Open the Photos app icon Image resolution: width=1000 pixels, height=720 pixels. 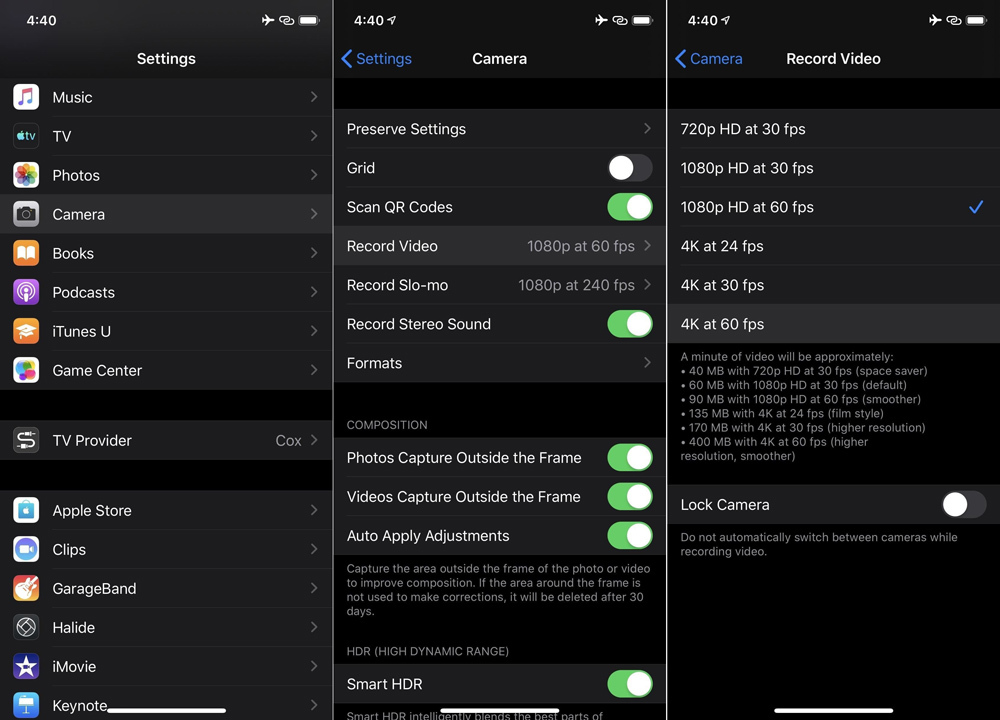click(26, 175)
